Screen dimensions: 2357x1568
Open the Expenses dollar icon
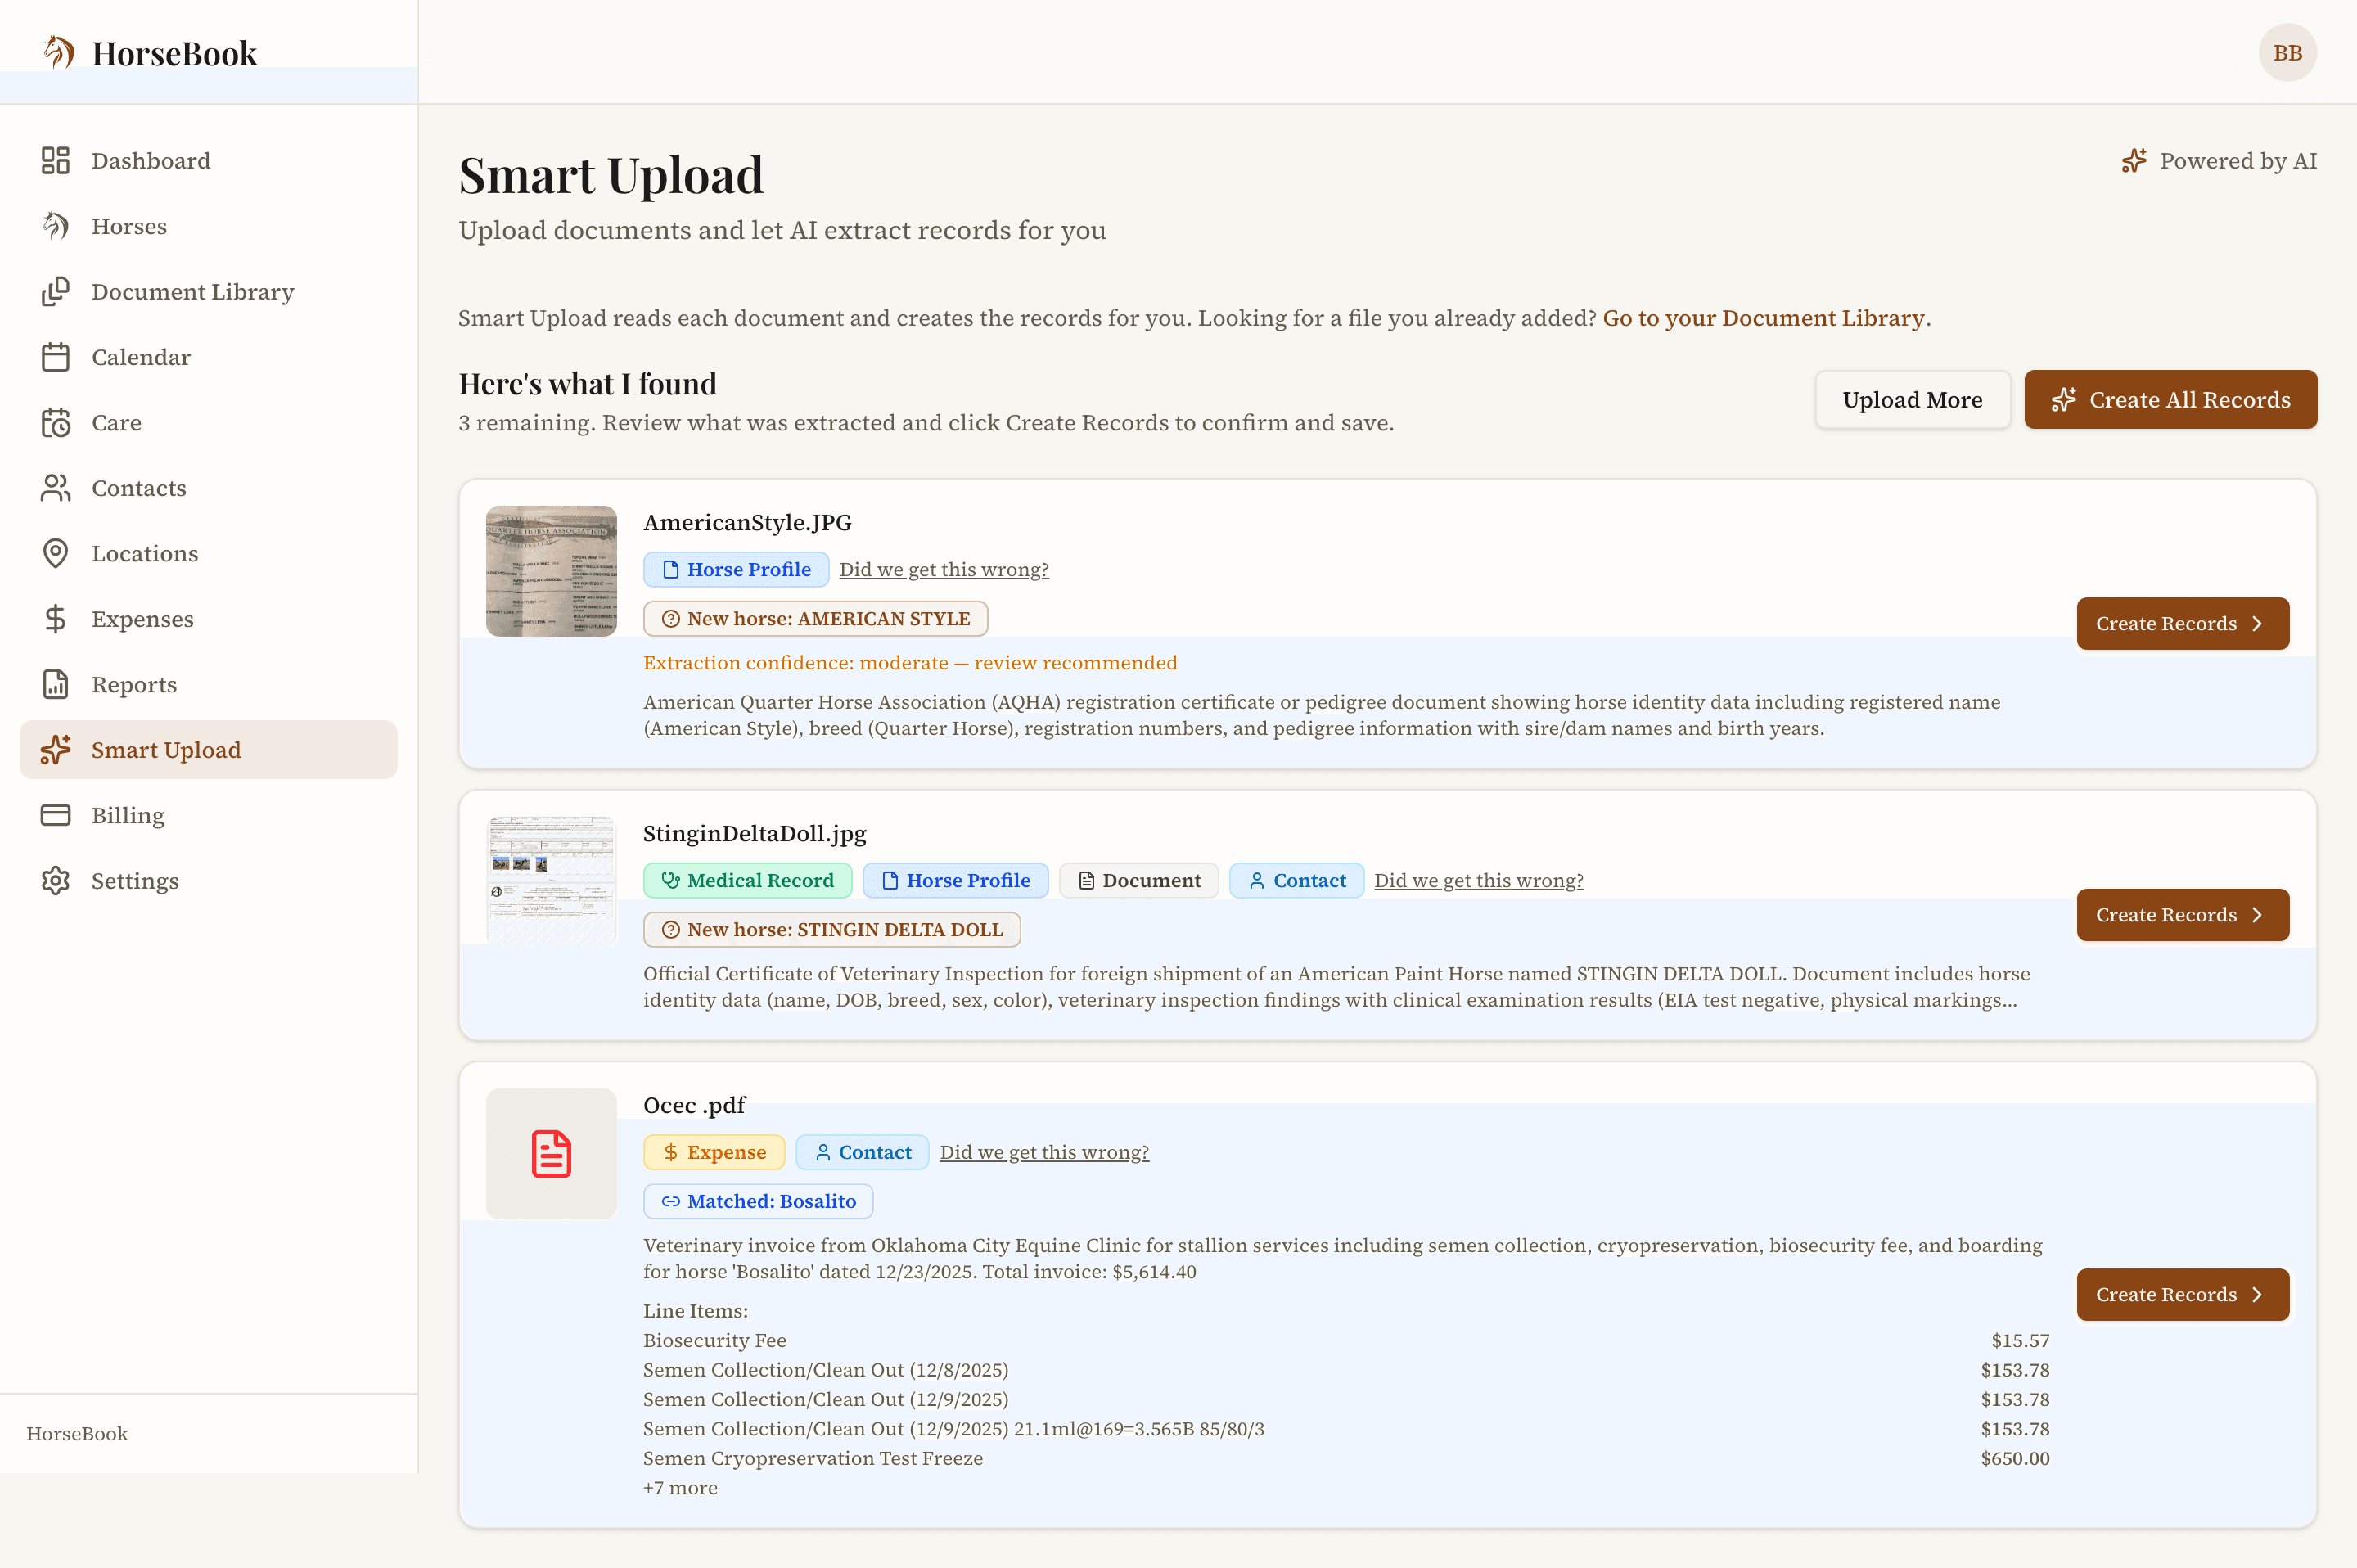pyautogui.click(x=55, y=619)
